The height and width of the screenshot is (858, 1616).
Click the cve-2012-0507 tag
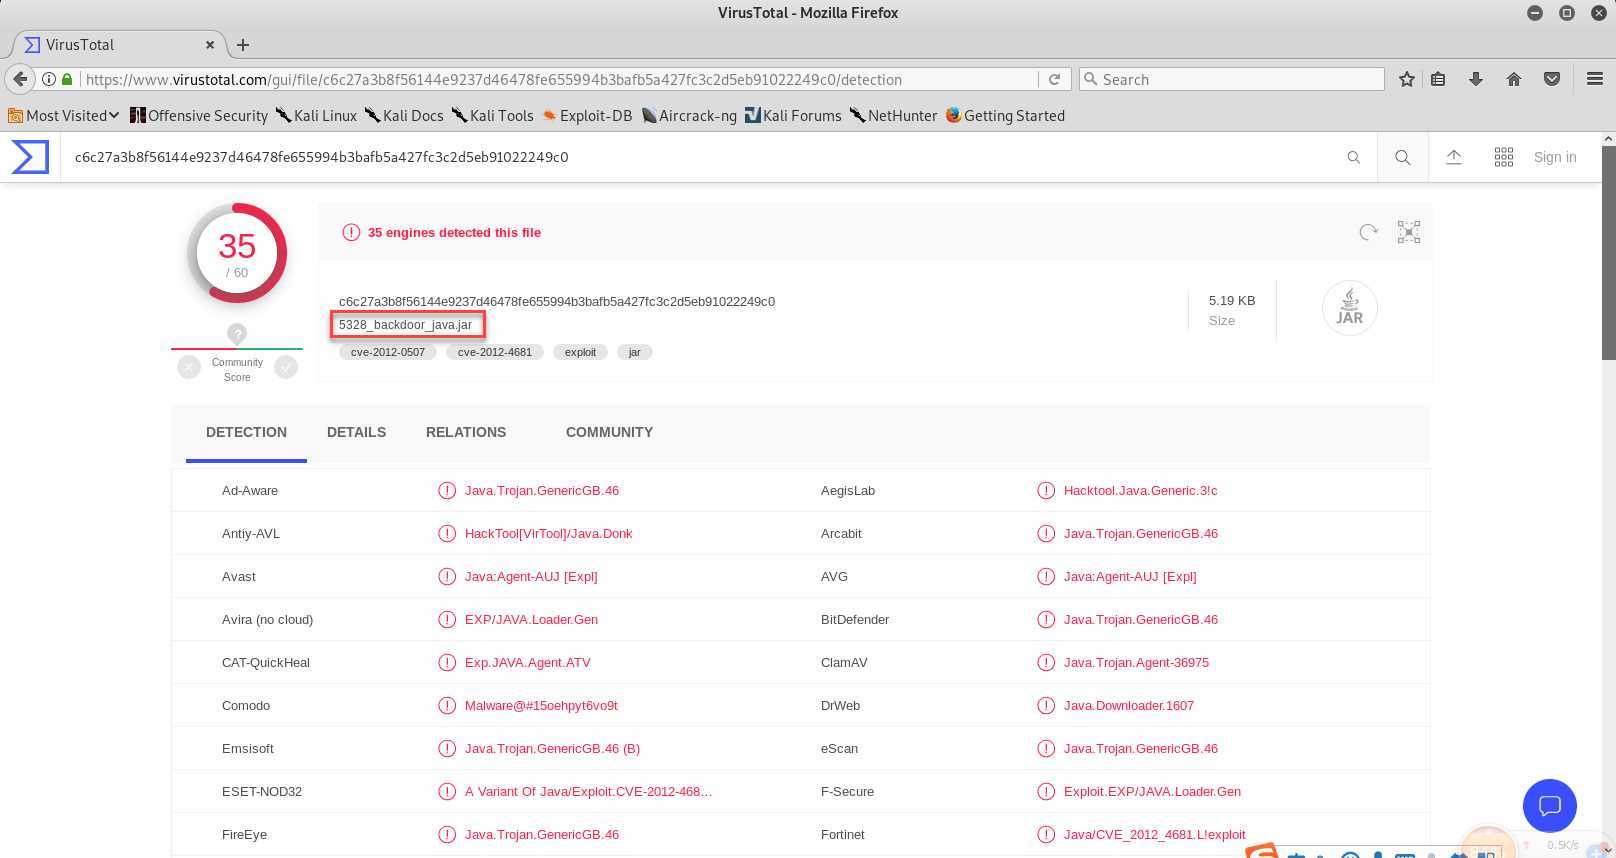click(x=388, y=352)
